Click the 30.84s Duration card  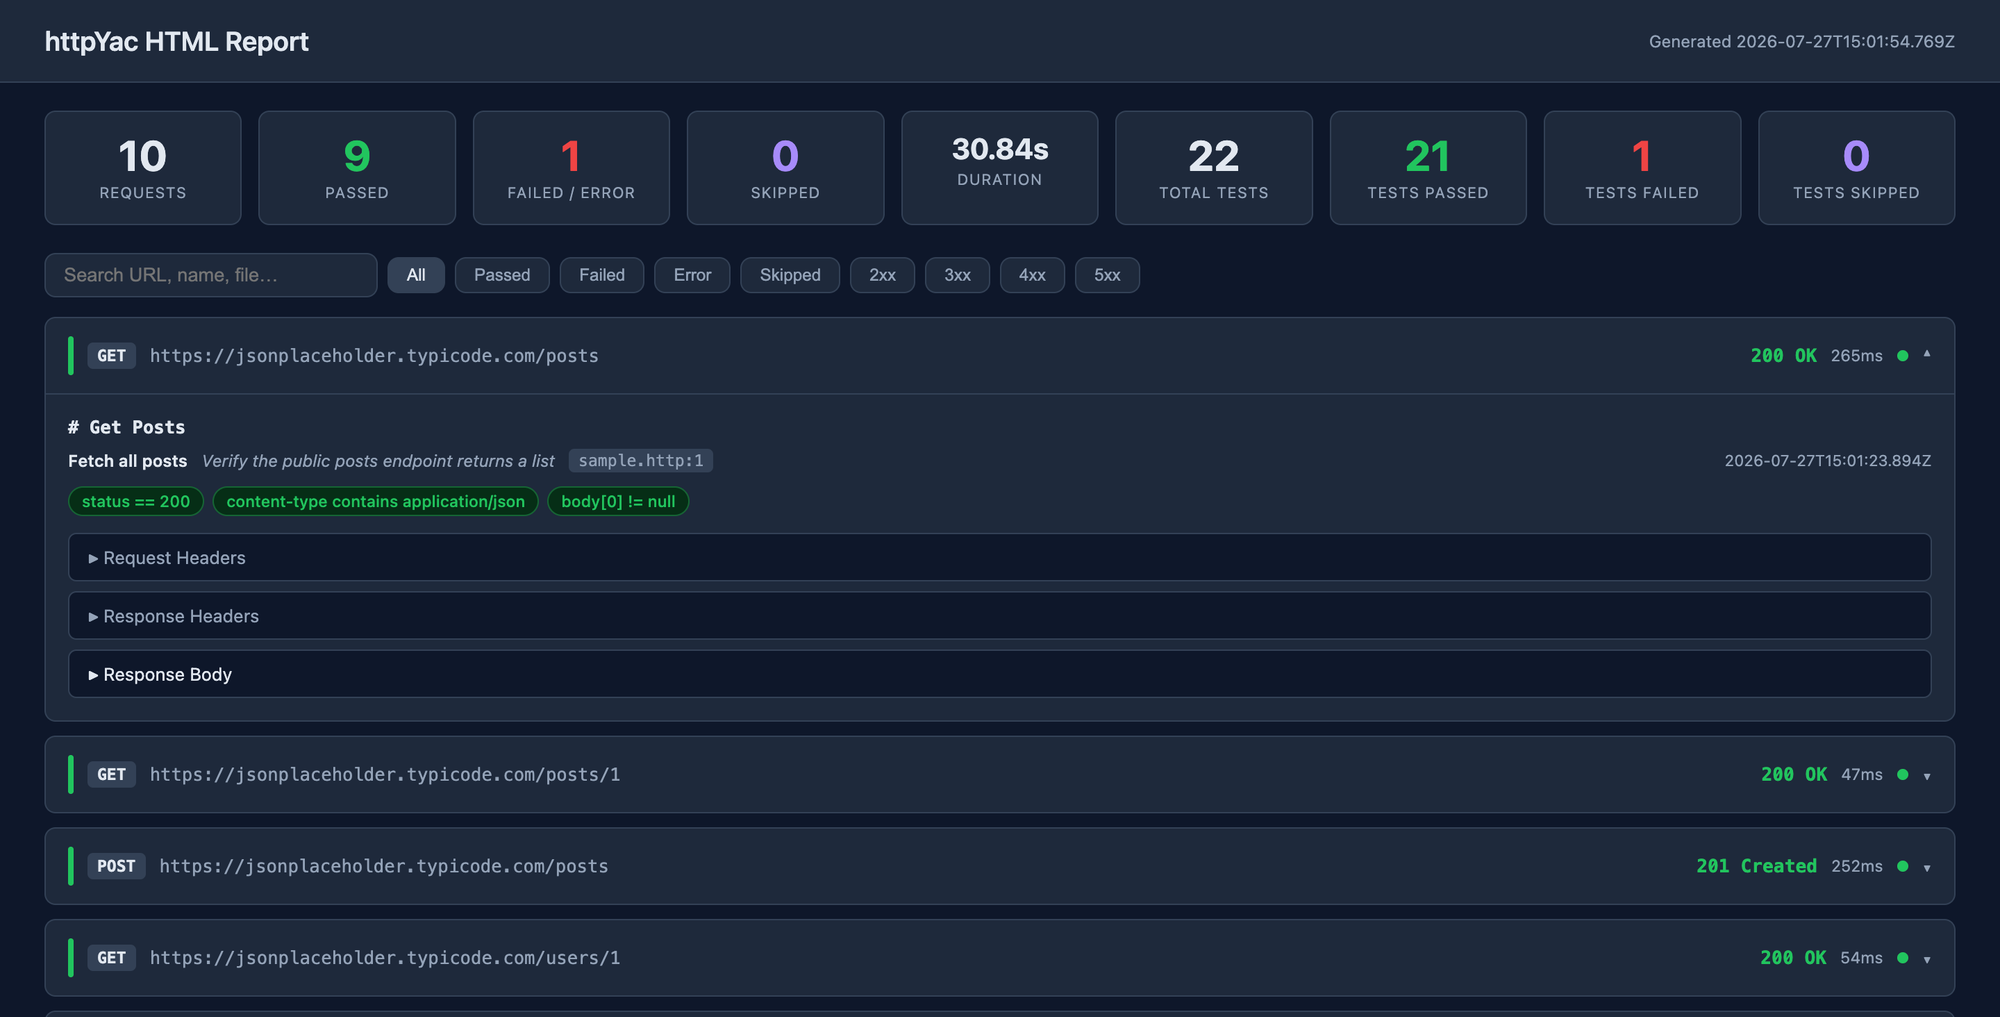(1000, 168)
